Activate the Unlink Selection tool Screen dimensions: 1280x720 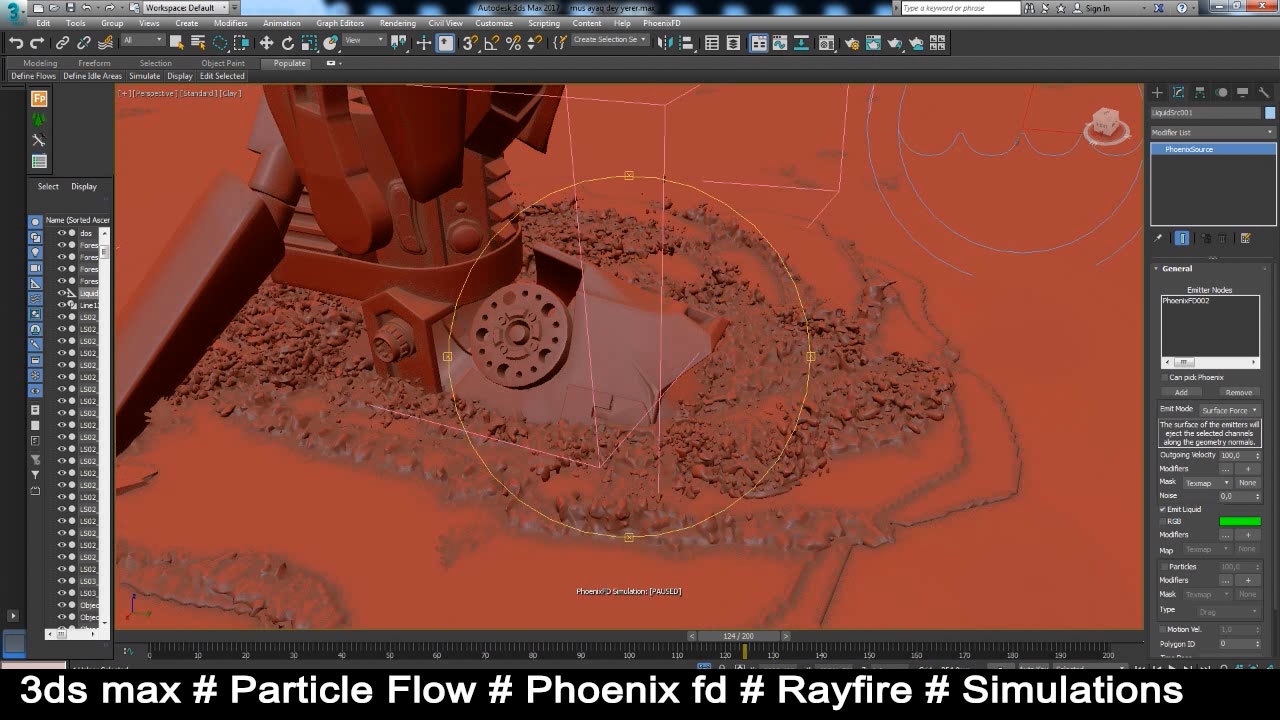tap(84, 43)
